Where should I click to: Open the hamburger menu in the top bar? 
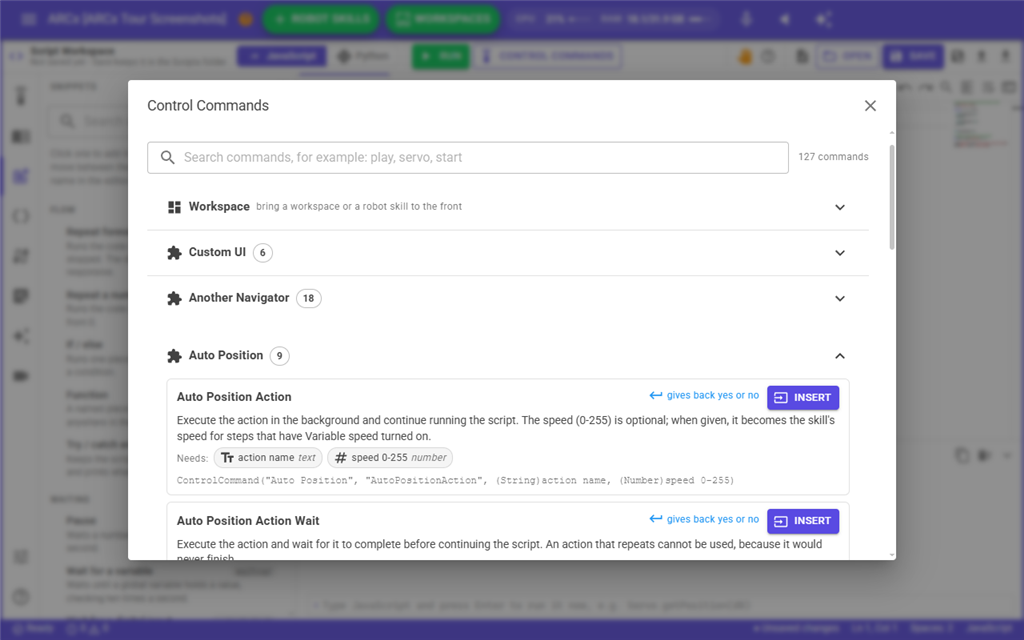pos(28,19)
